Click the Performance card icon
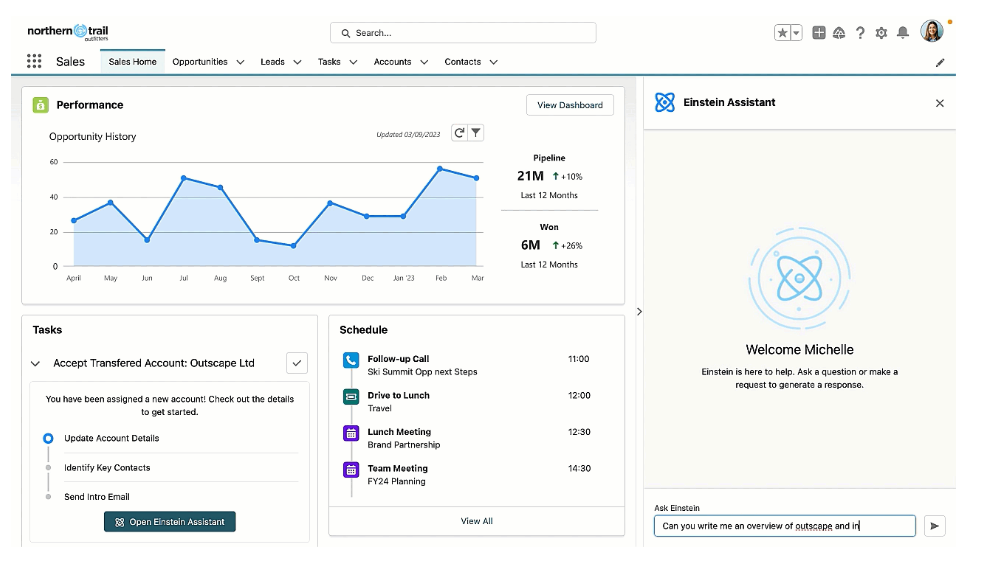Viewport: 996px width, 573px height. (x=41, y=105)
